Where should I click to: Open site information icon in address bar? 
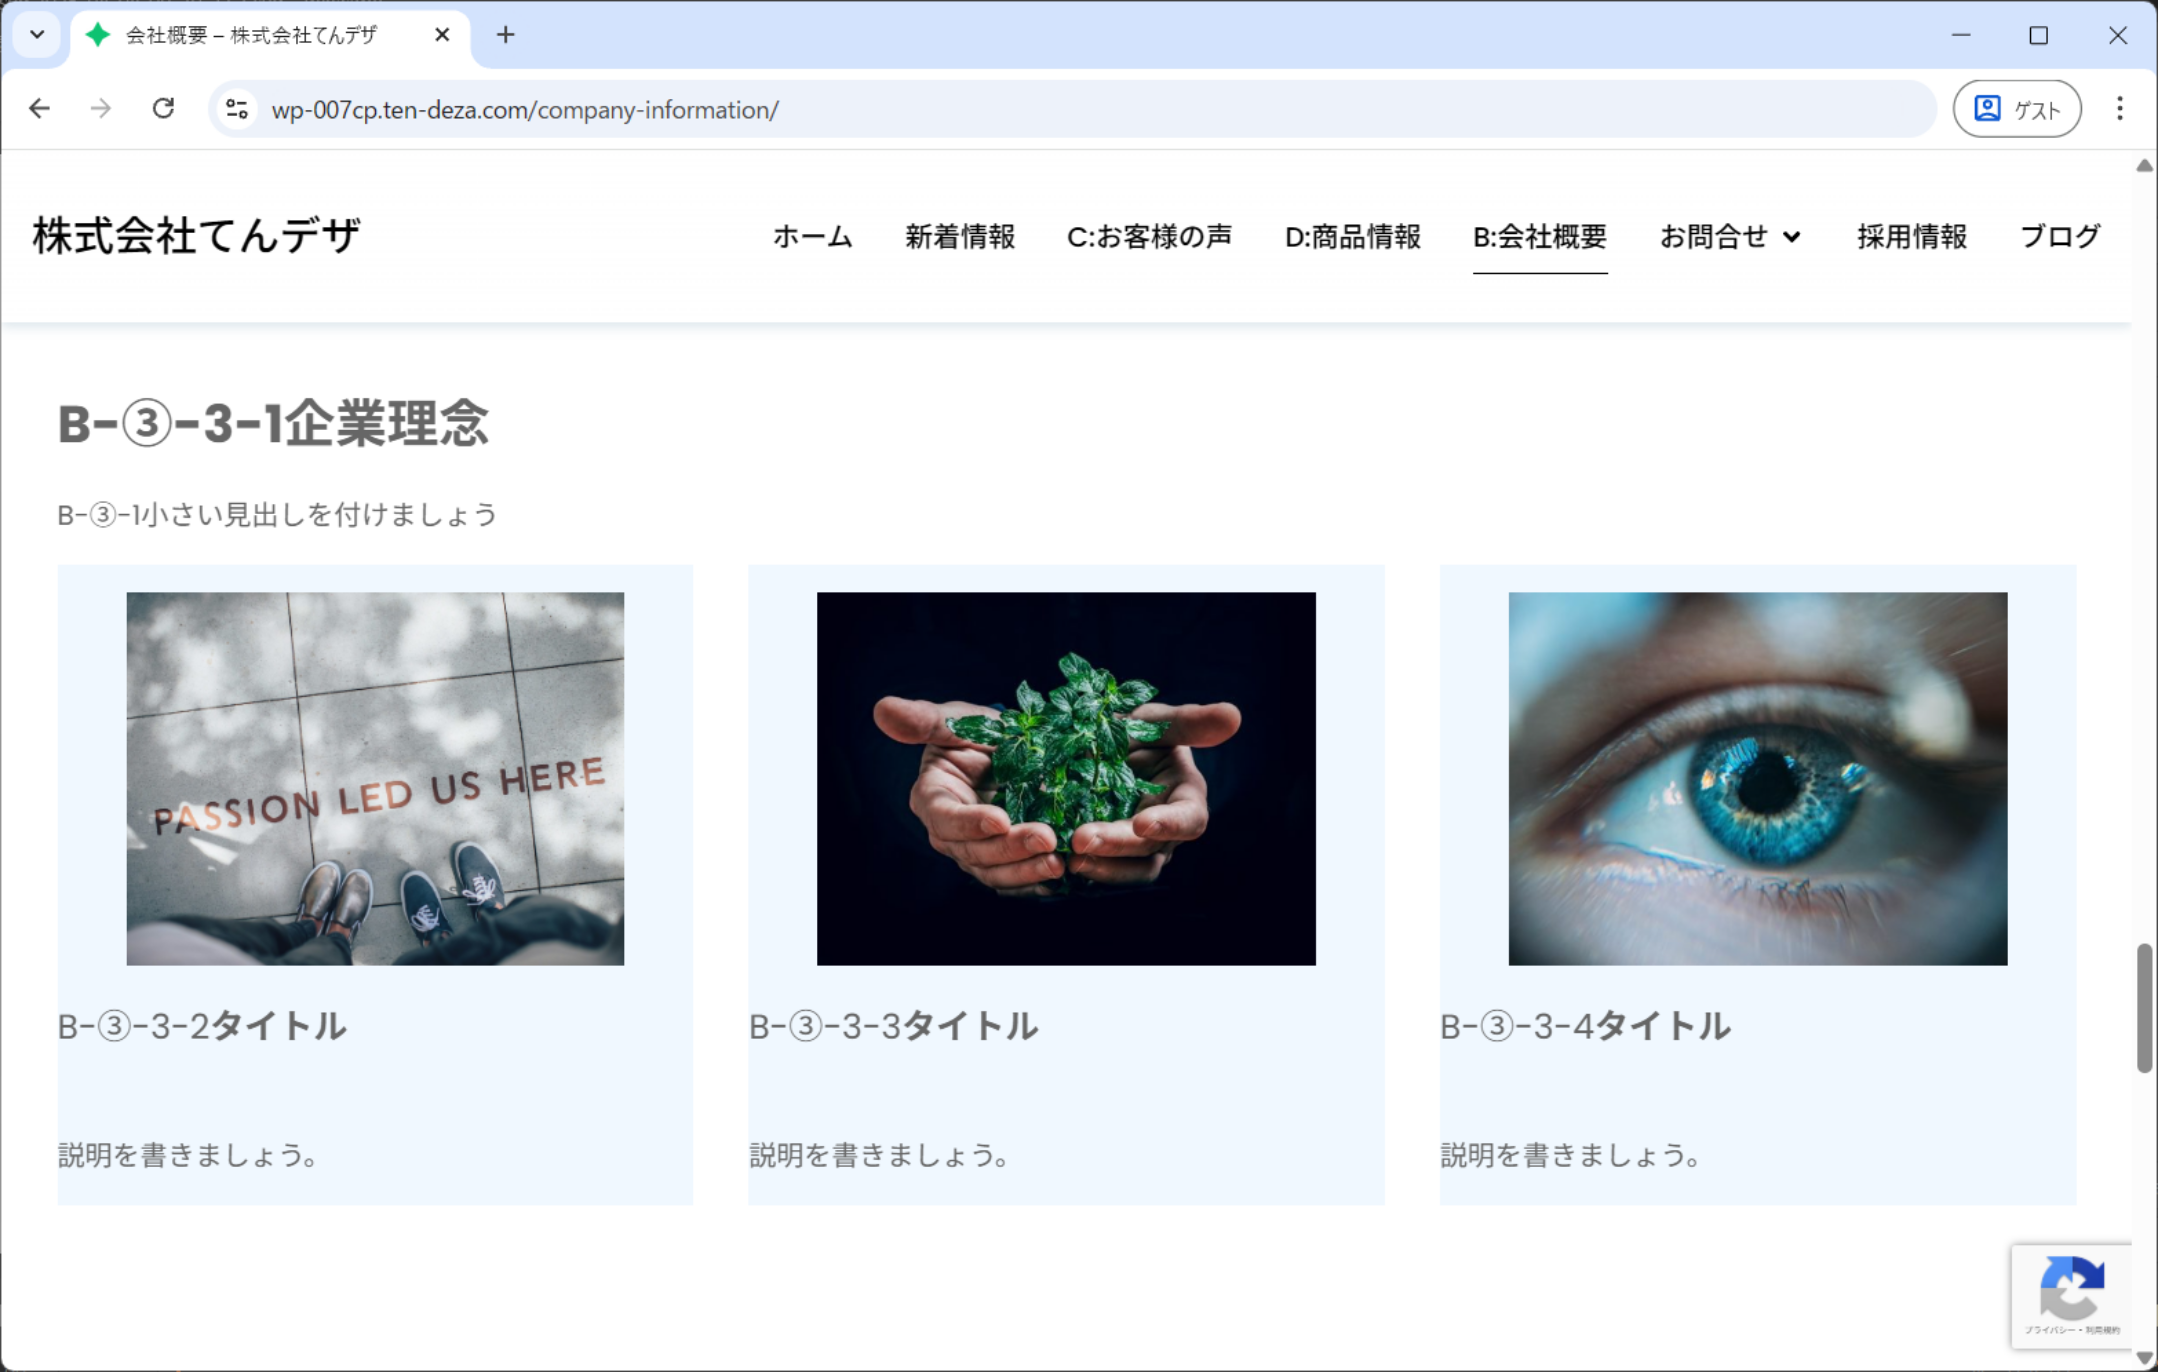pos(237,109)
